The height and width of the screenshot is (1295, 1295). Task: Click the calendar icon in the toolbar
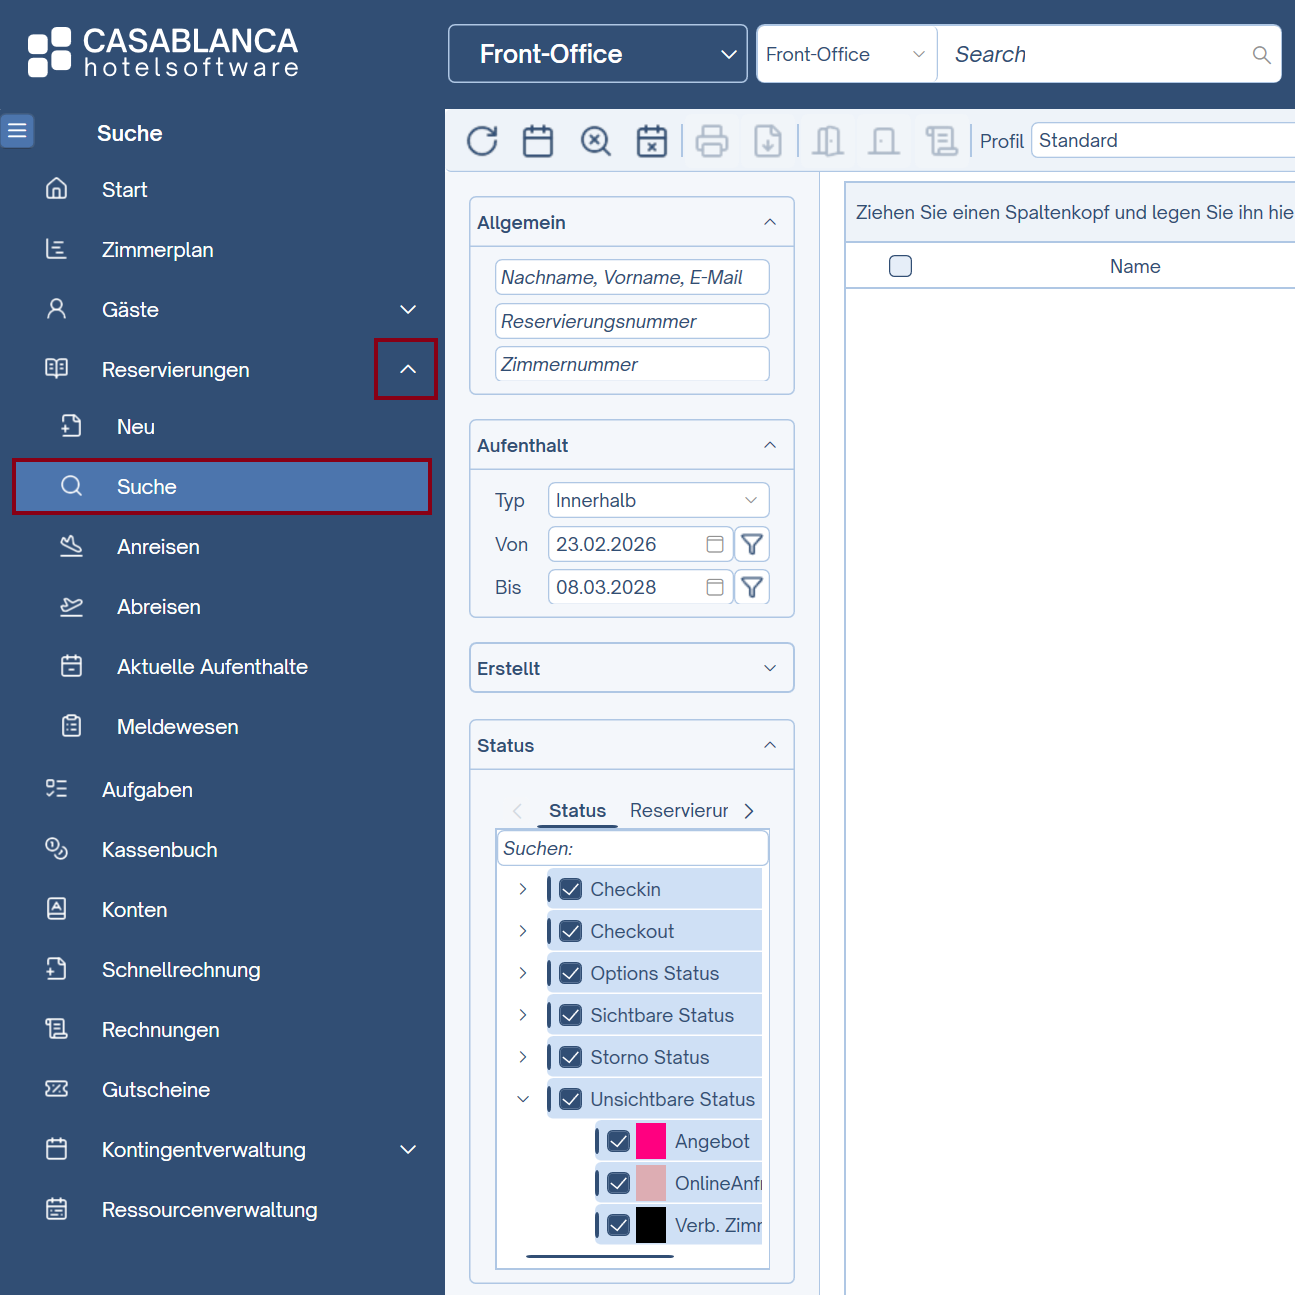coord(538,141)
